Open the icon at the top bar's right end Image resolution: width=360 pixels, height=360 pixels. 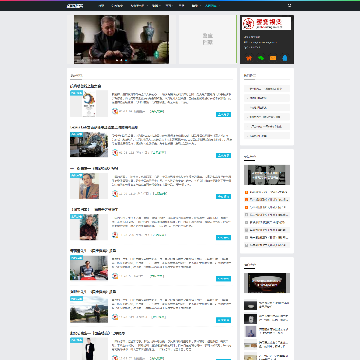point(289,5)
